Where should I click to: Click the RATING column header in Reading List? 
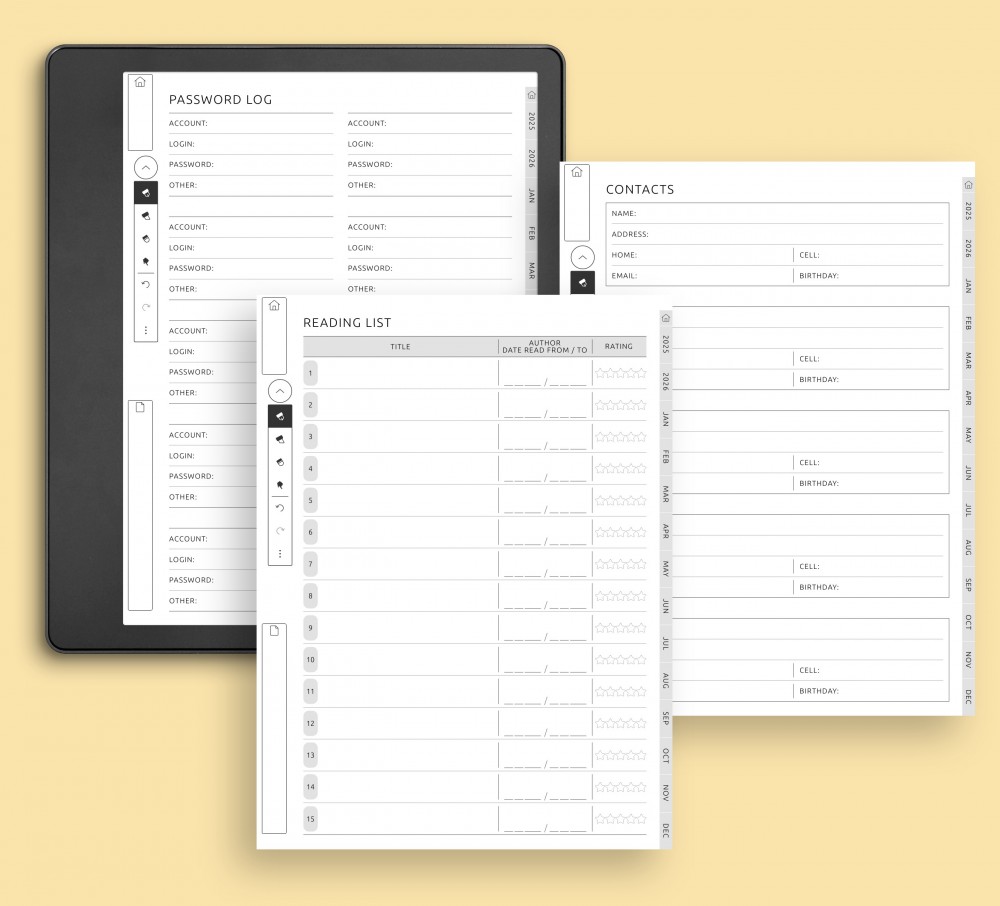(x=619, y=346)
